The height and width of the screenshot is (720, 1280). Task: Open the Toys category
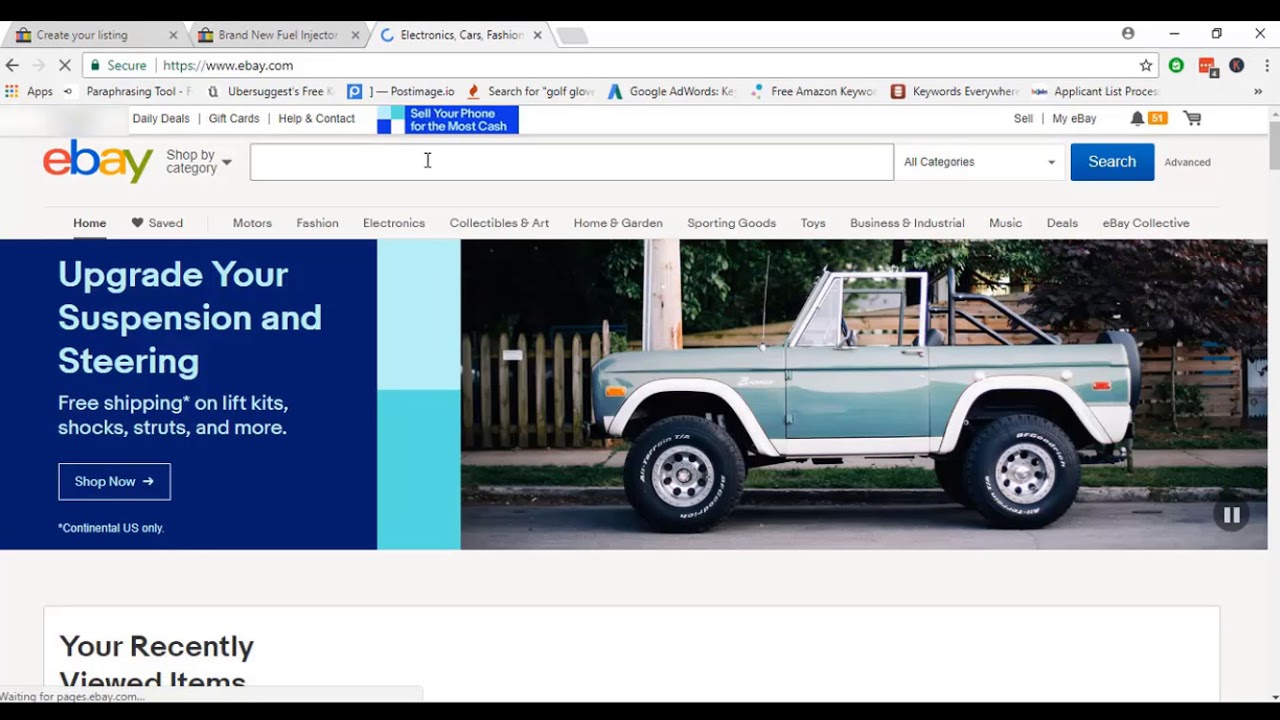(813, 223)
